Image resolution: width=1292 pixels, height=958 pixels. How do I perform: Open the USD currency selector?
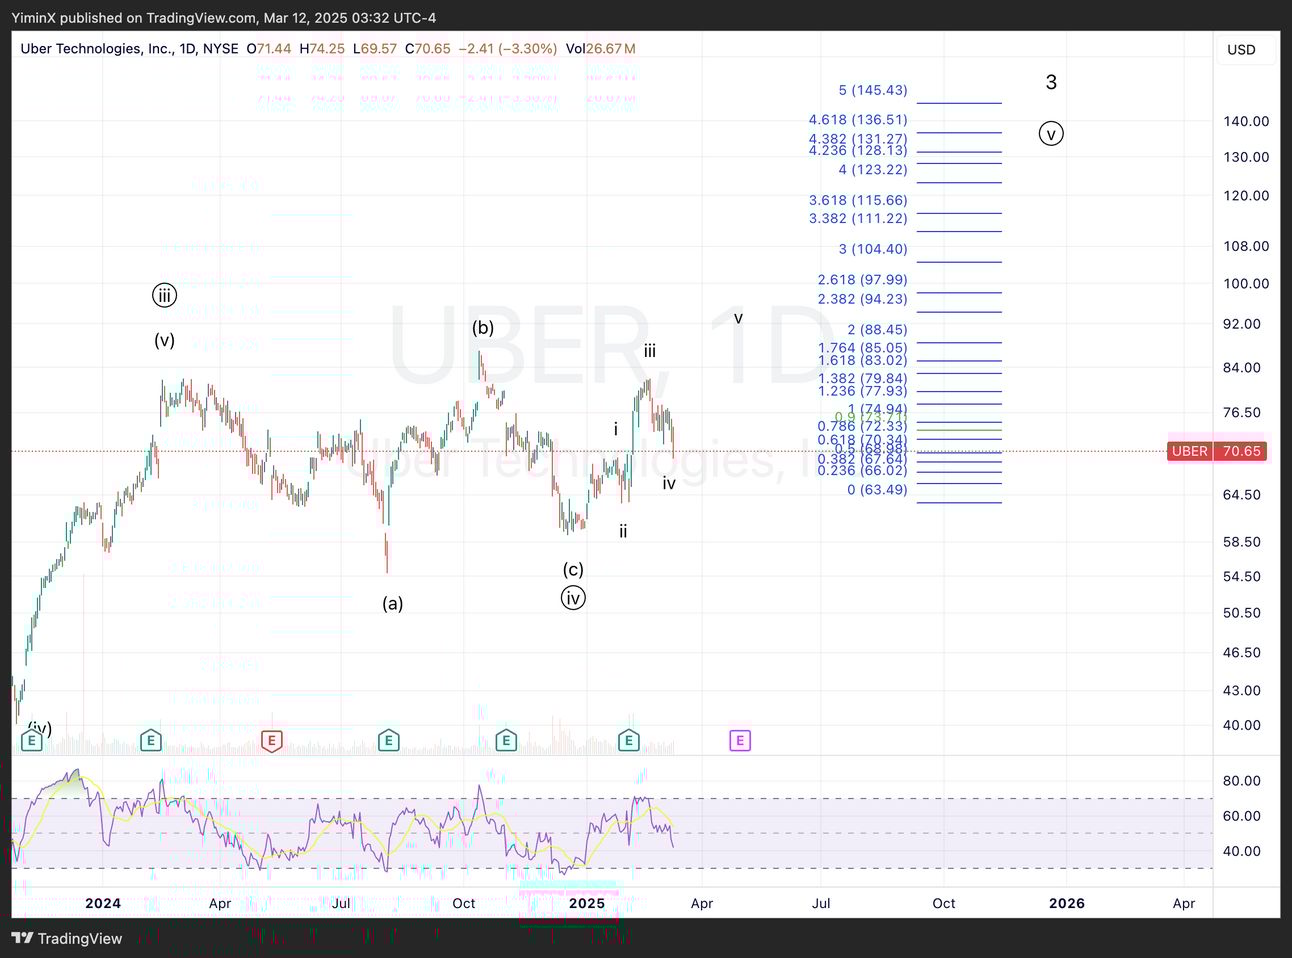[x=1241, y=50]
